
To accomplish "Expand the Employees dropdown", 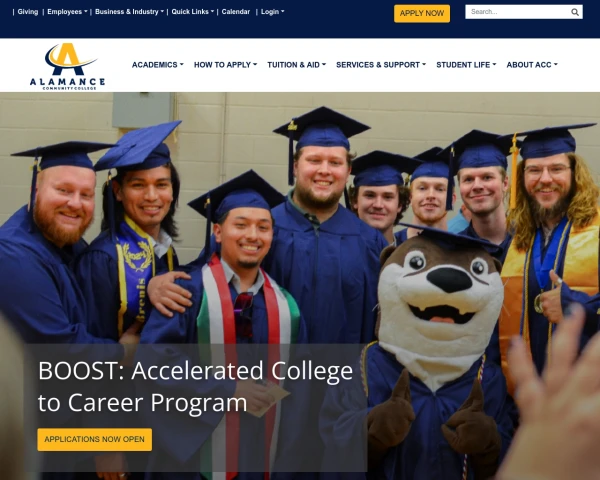I will 67,12.
